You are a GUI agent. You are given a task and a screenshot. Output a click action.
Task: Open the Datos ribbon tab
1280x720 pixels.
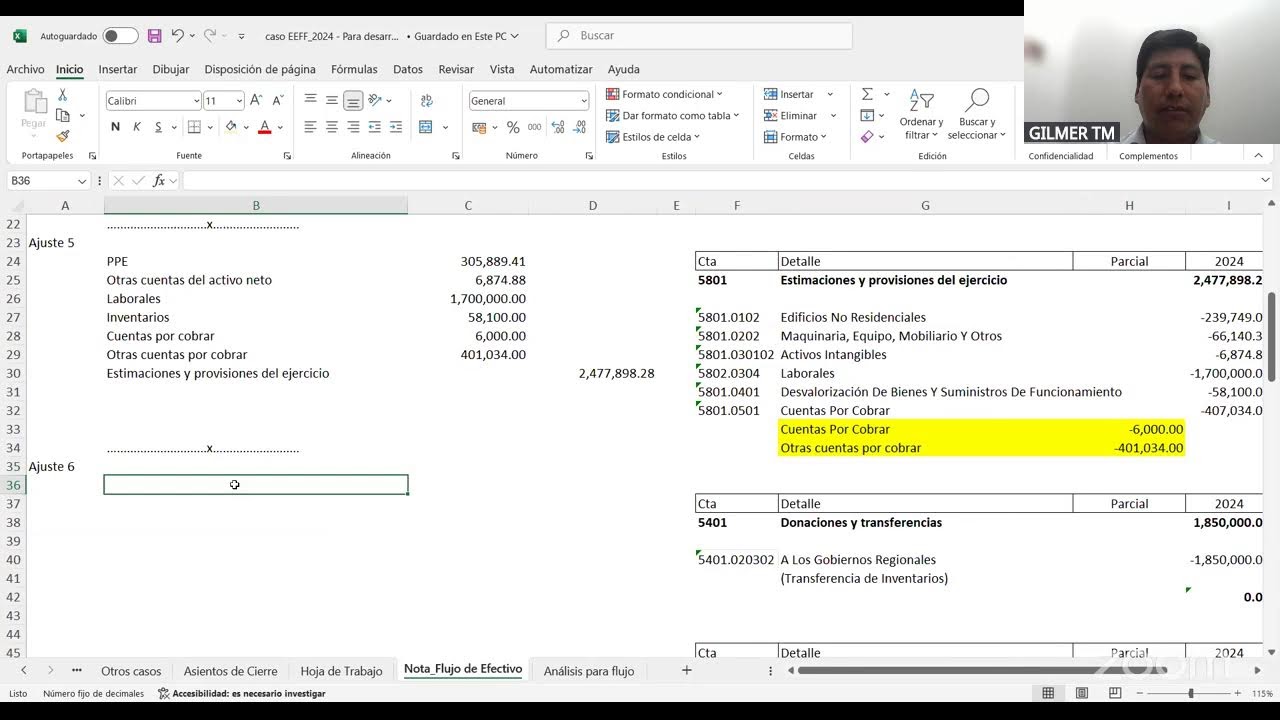coord(408,69)
